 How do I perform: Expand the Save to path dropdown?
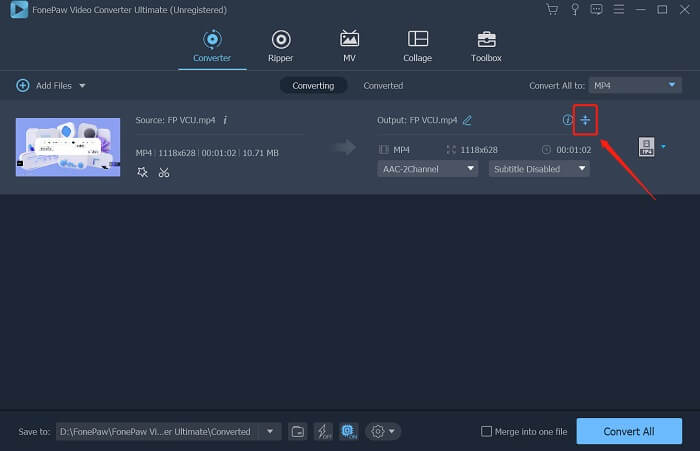(270, 431)
